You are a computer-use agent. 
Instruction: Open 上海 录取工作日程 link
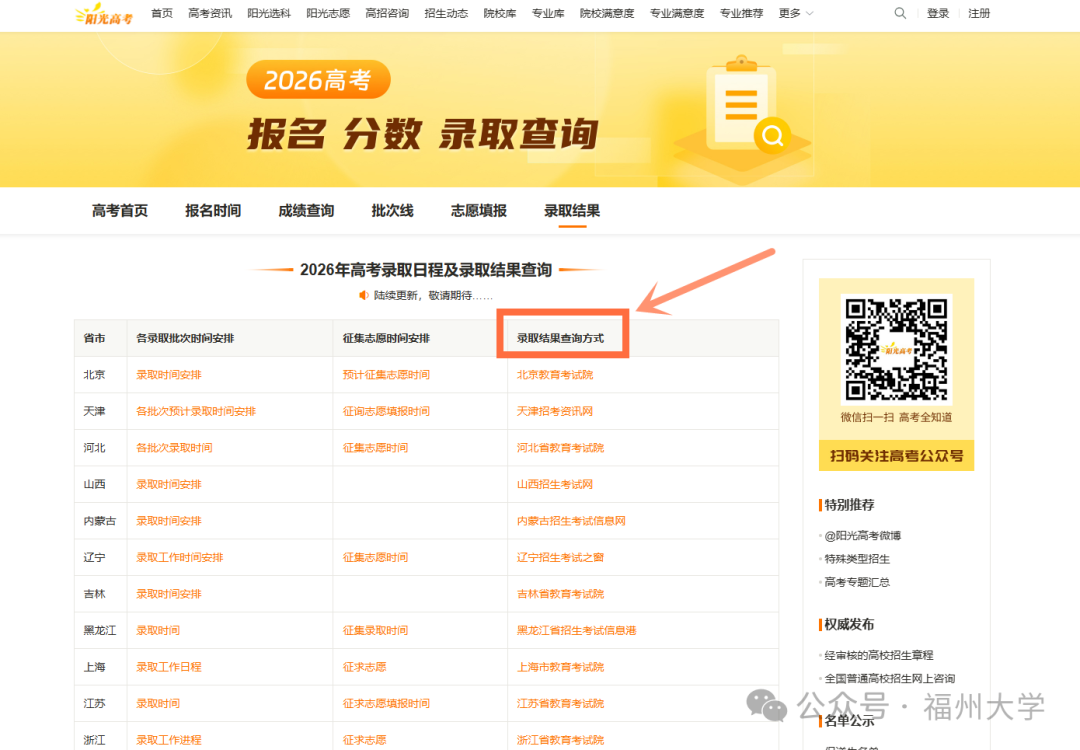169,667
